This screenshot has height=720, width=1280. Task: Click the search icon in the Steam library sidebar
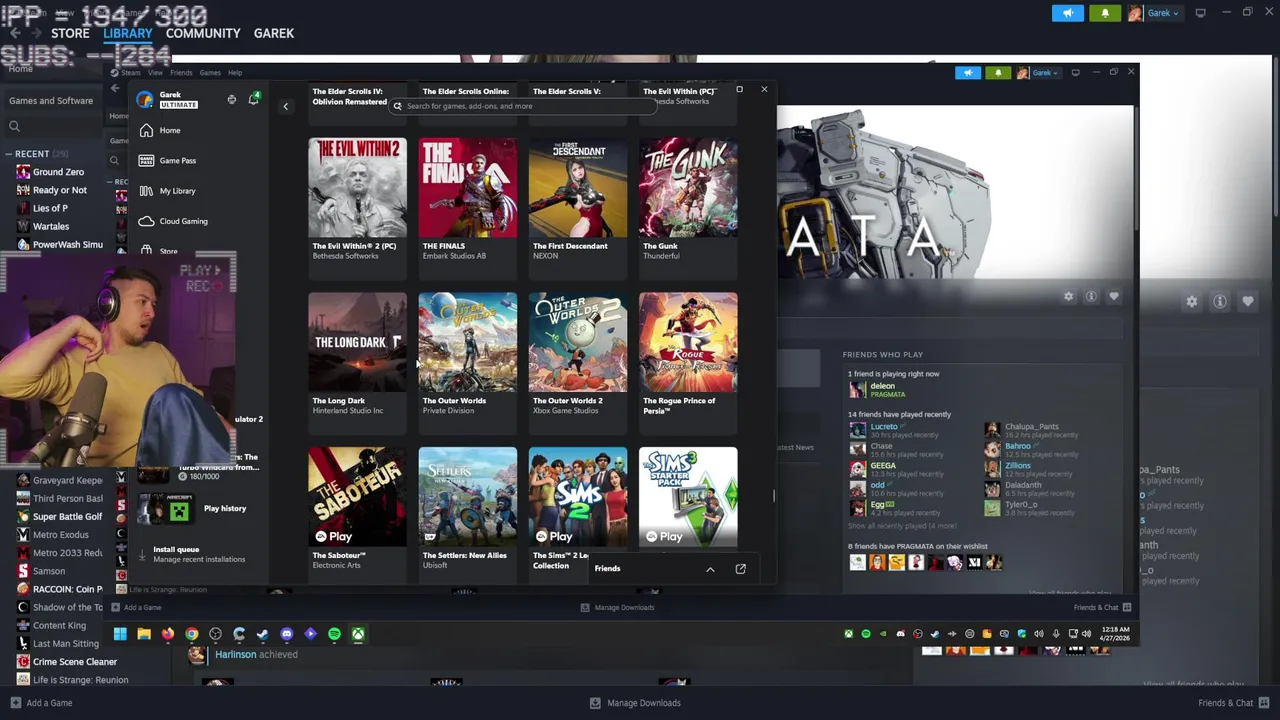(x=14, y=126)
